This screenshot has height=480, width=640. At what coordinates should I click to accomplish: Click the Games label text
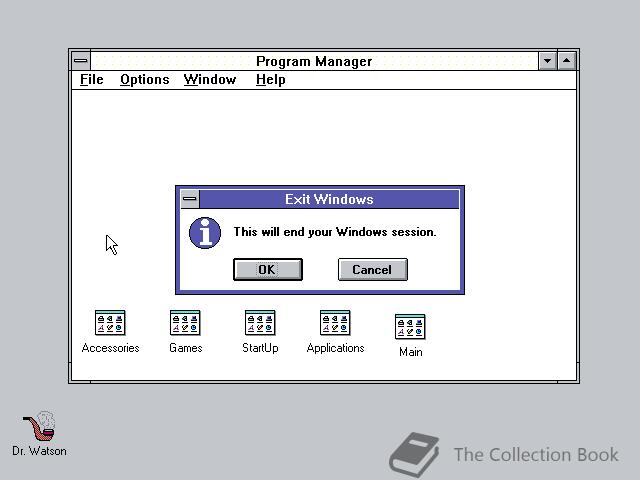coord(186,348)
